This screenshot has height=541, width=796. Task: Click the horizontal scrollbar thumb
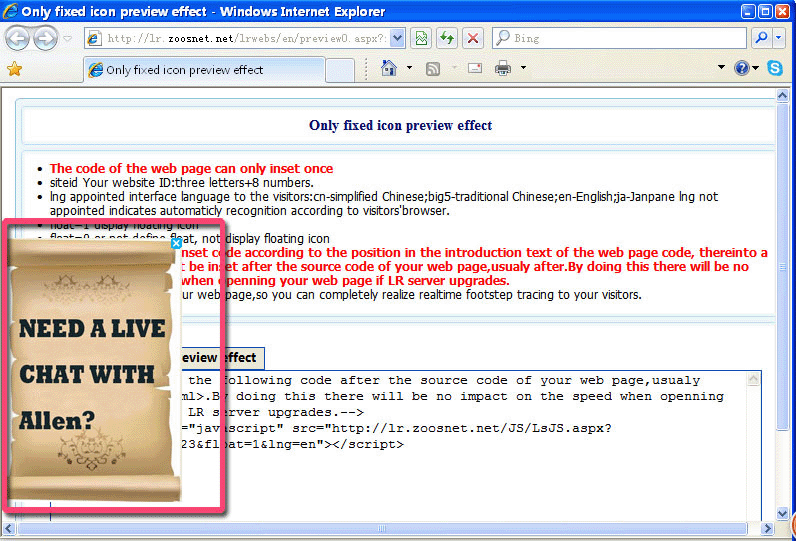[382, 529]
